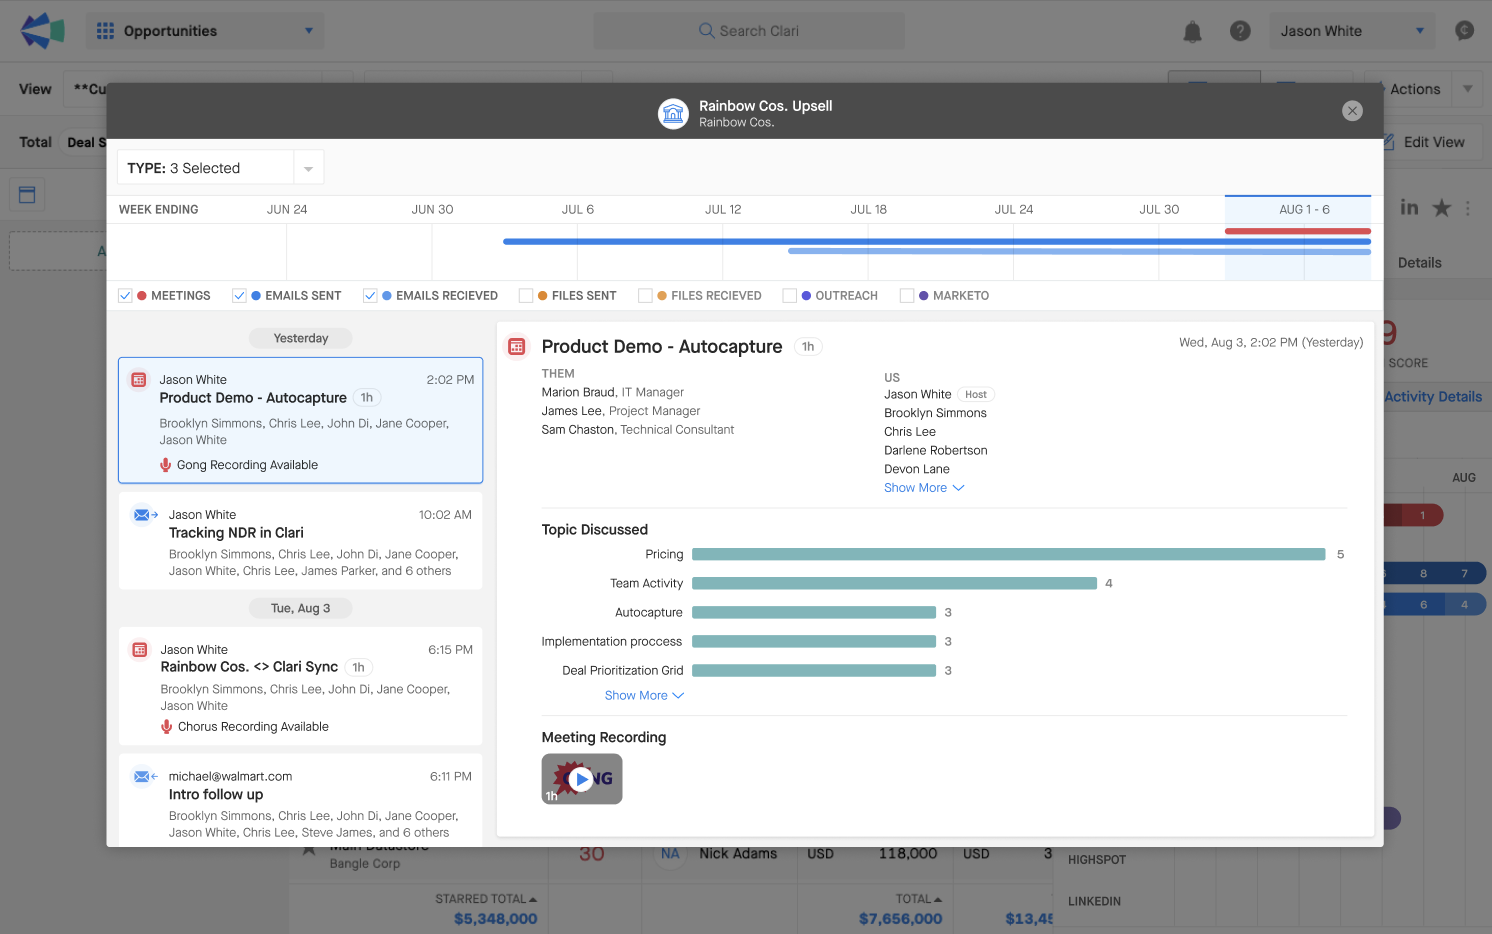Click meeting icon on Rainbow Cos. Clari Sync
Screen dimensions: 1492x934
(140, 650)
